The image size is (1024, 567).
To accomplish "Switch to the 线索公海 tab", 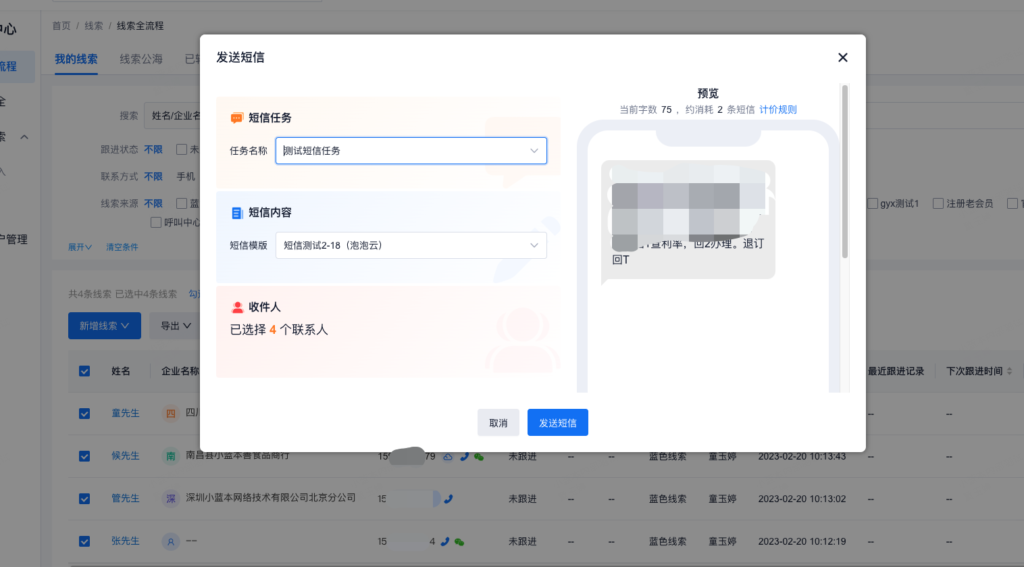I will click(x=141, y=59).
